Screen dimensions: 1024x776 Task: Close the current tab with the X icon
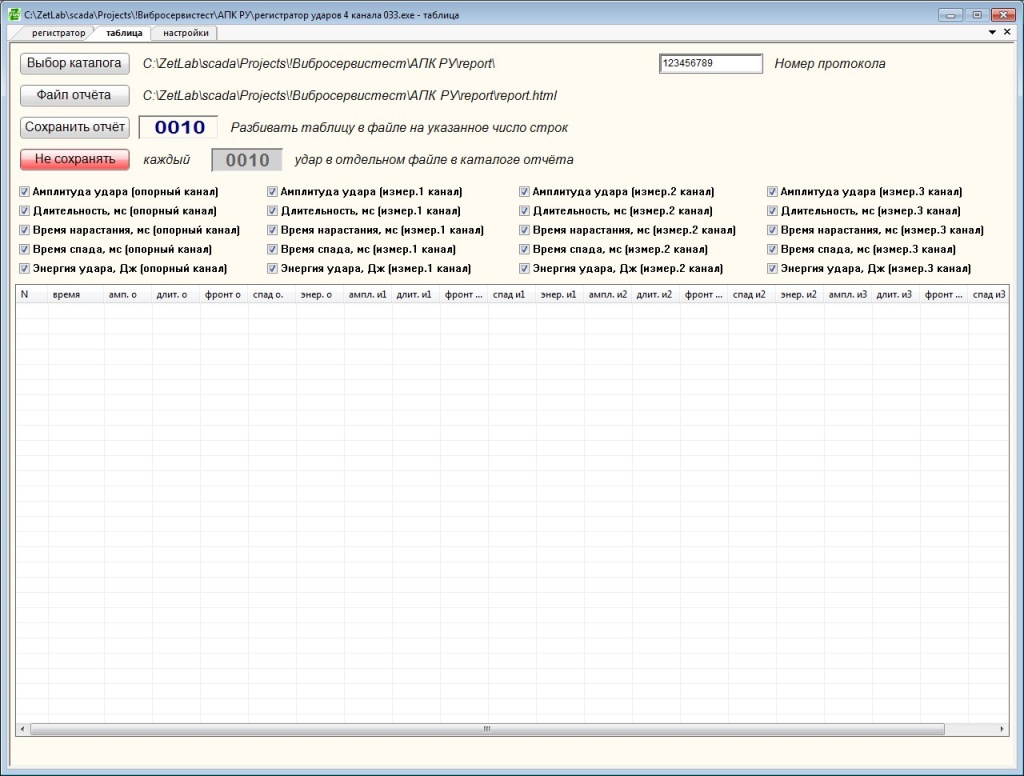tap(1007, 32)
